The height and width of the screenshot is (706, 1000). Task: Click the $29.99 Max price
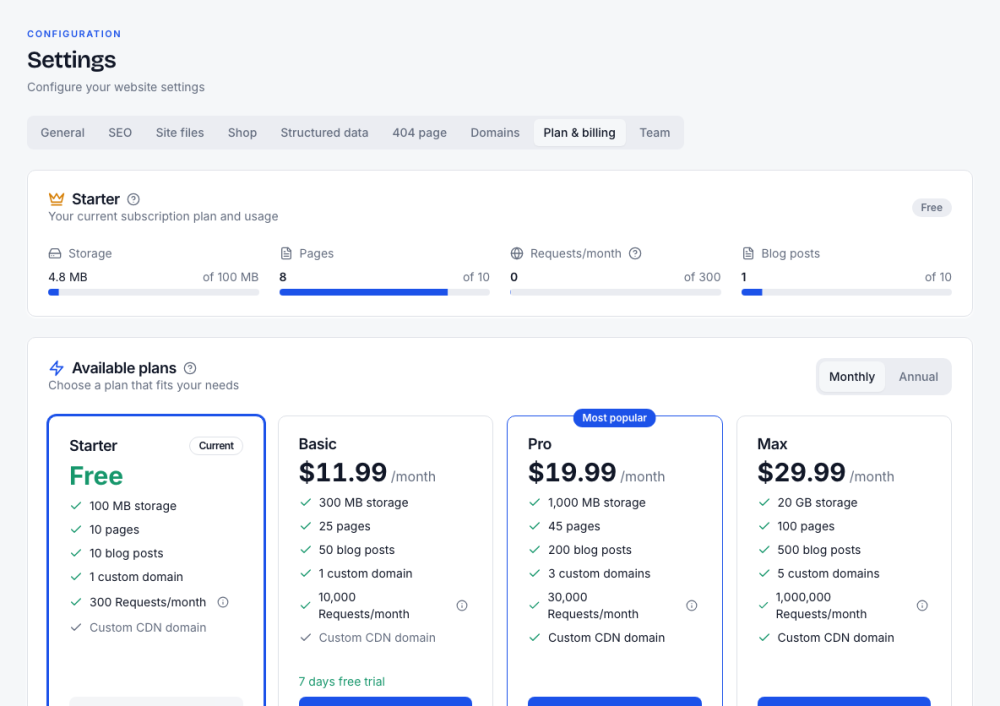pos(802,473)
